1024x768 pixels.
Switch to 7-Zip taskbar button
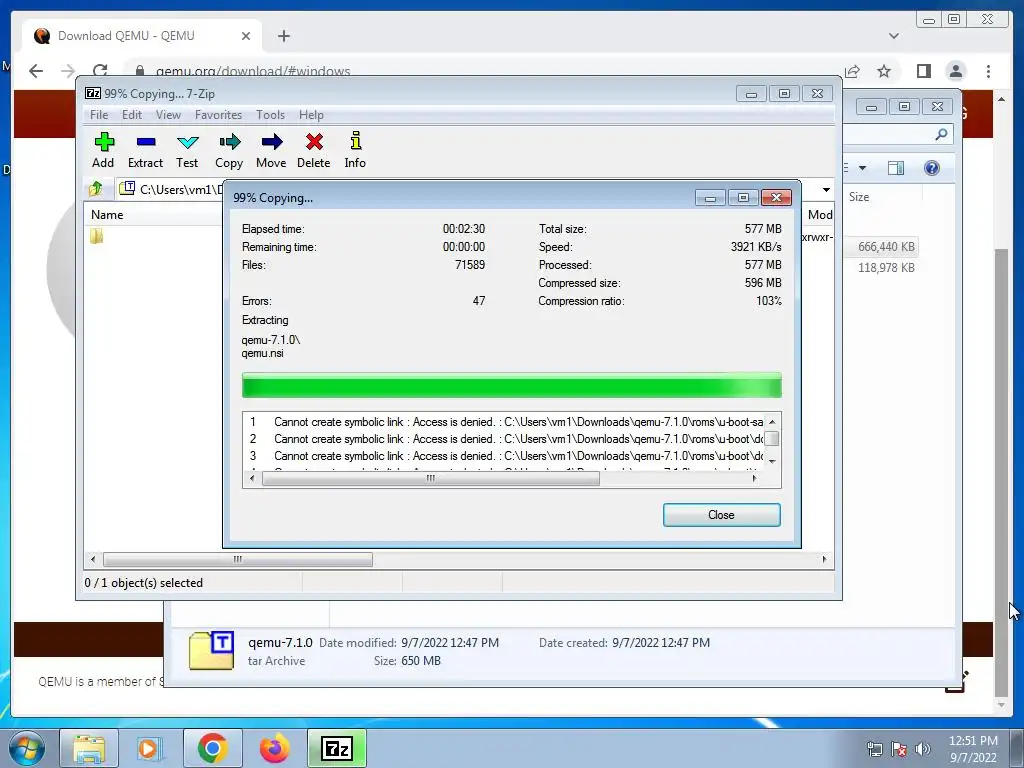337,748
